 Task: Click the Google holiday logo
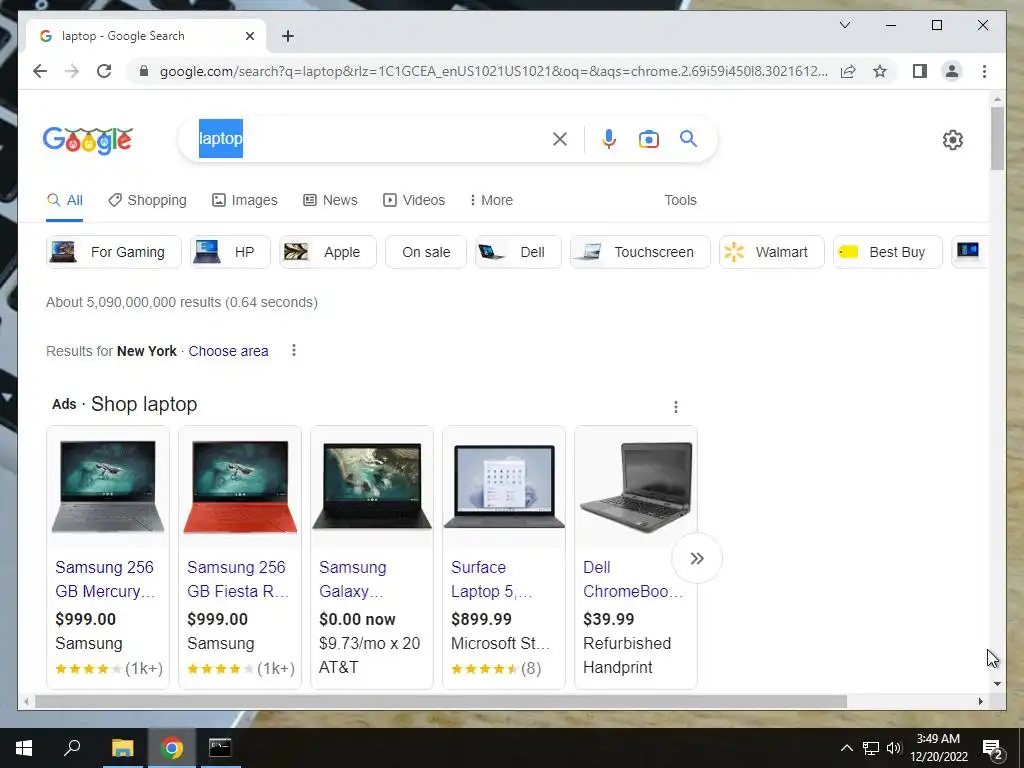[88, 140]
